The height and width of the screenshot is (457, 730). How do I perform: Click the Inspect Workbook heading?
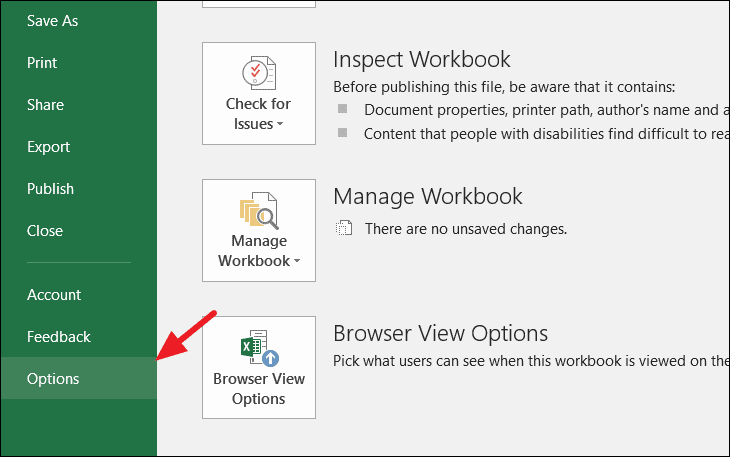tap(421, 59)
